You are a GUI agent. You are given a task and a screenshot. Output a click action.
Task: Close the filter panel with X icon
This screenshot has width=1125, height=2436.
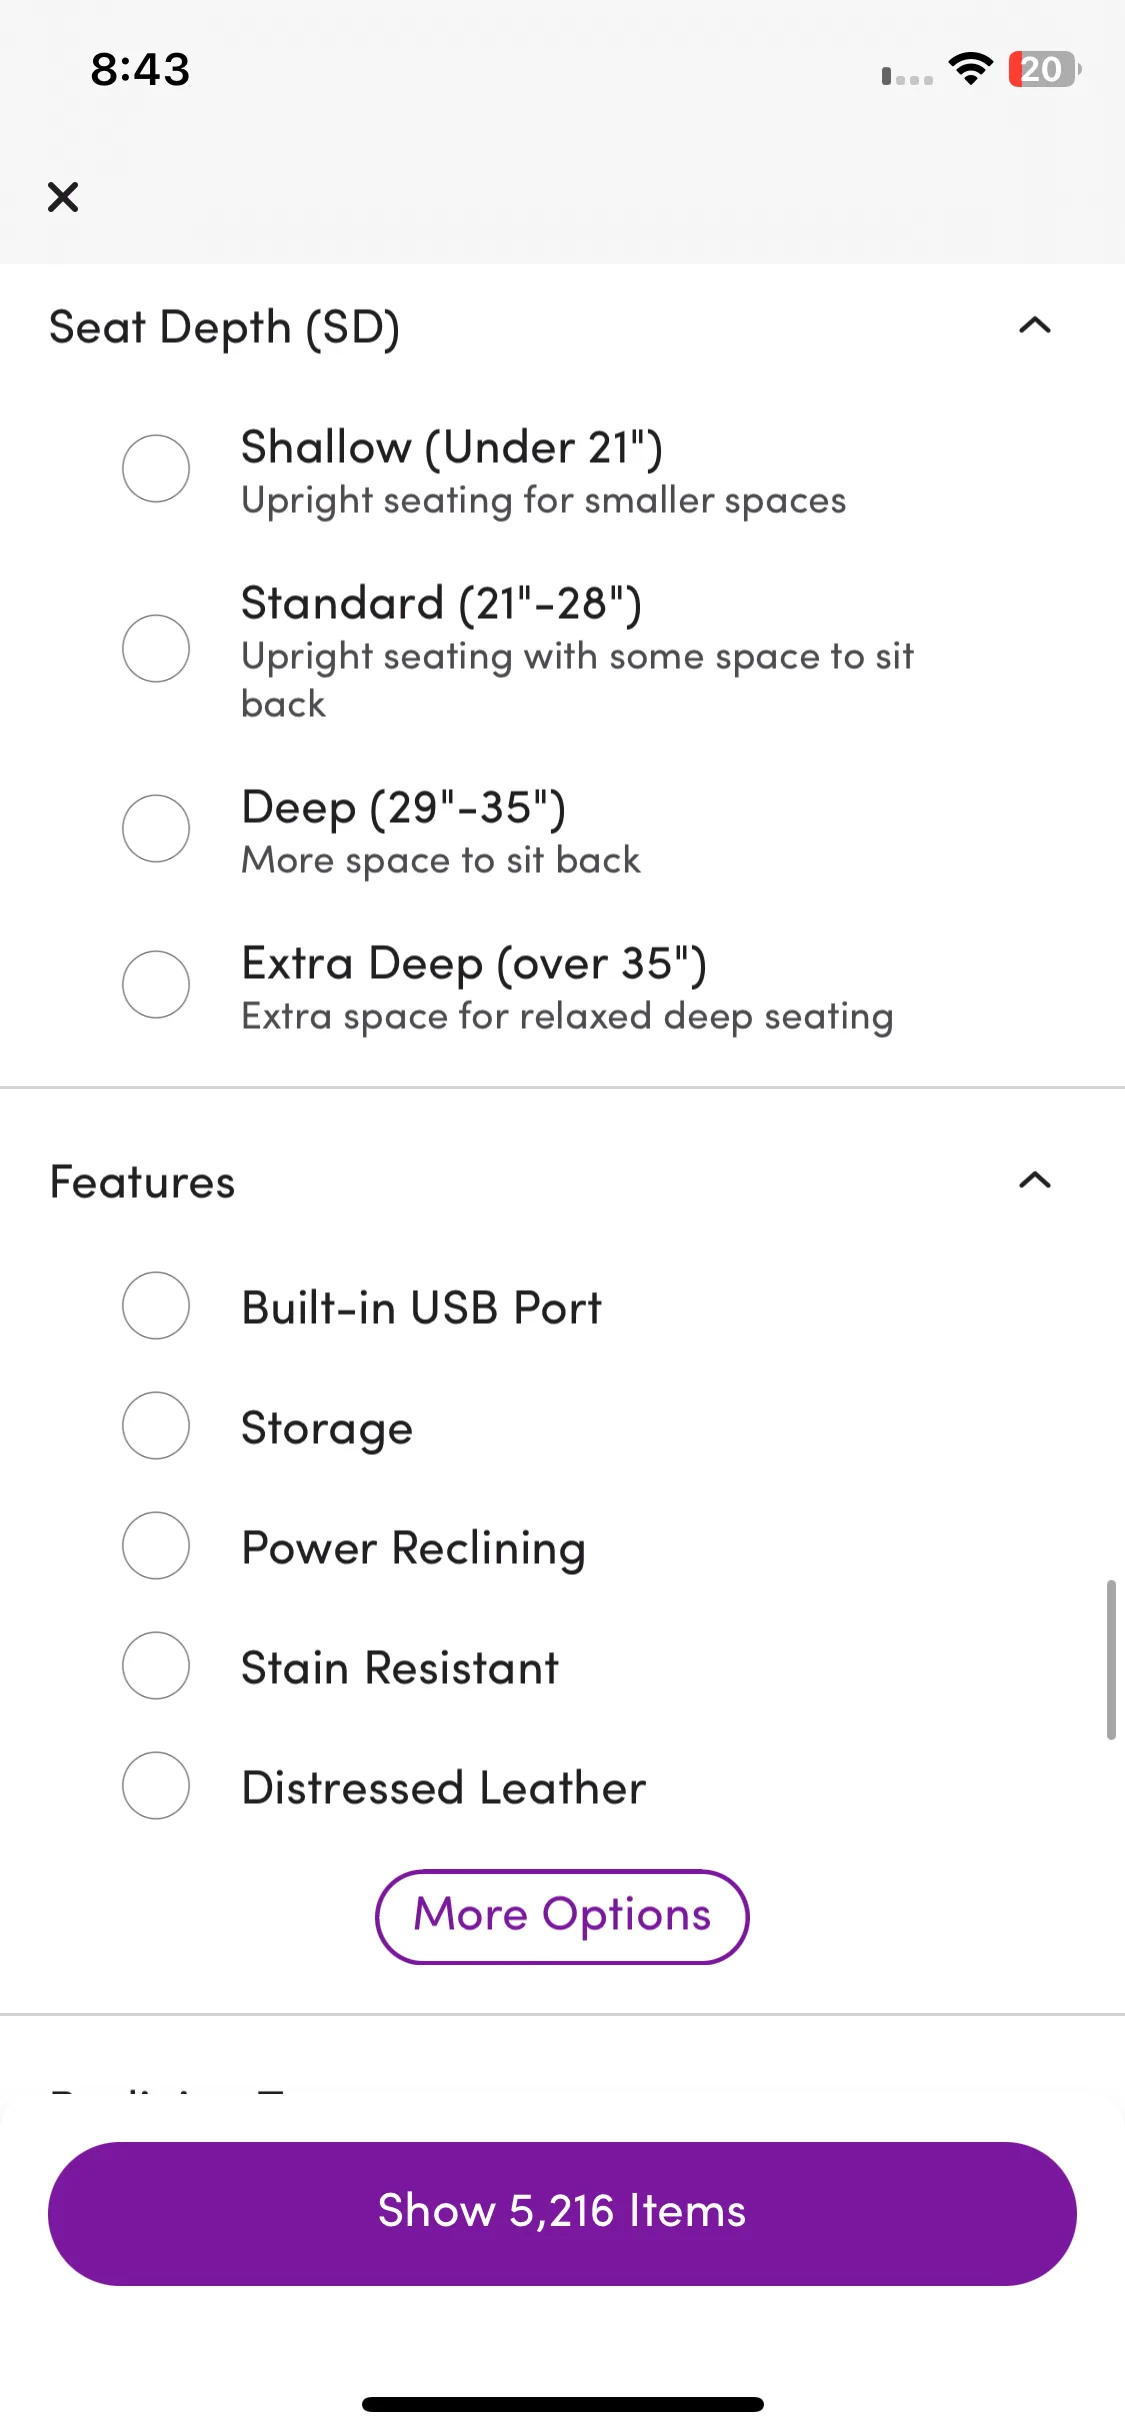[x=63, y=197]
